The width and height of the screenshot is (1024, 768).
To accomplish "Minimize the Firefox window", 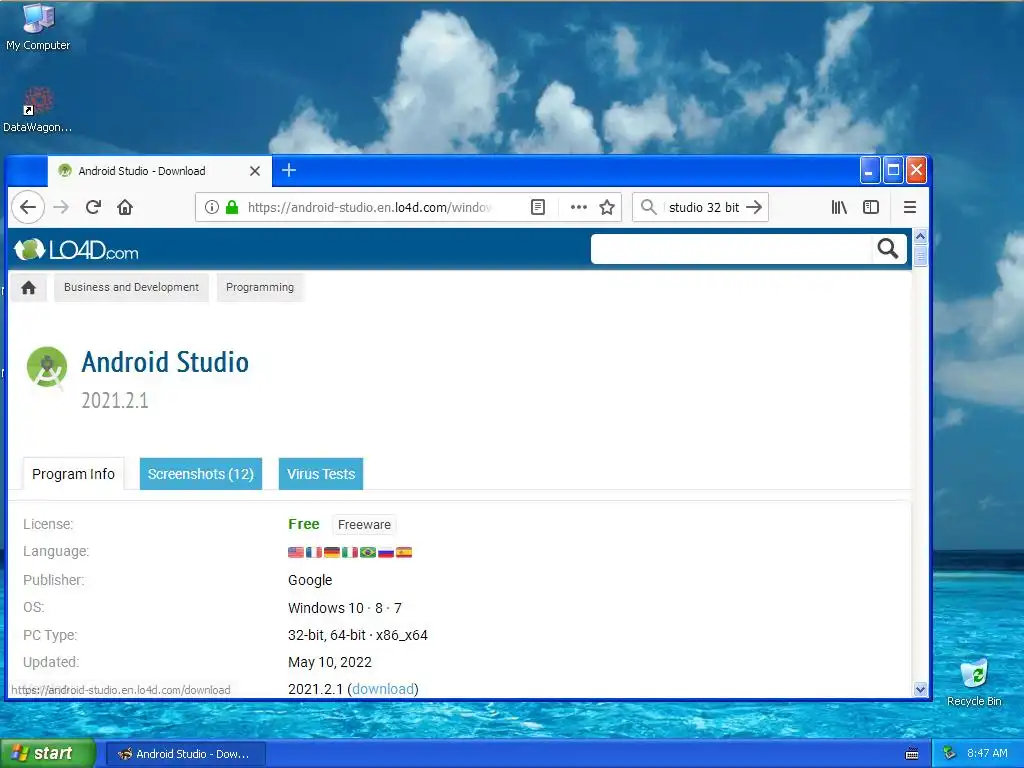I will click(x=869, y=170).
